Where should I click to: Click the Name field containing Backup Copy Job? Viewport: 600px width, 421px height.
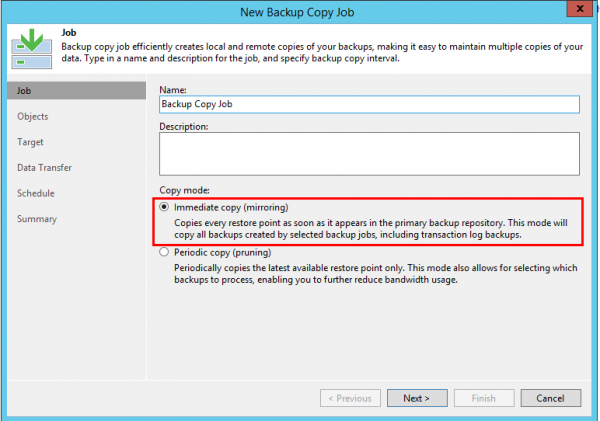click(x=368, y=104)
